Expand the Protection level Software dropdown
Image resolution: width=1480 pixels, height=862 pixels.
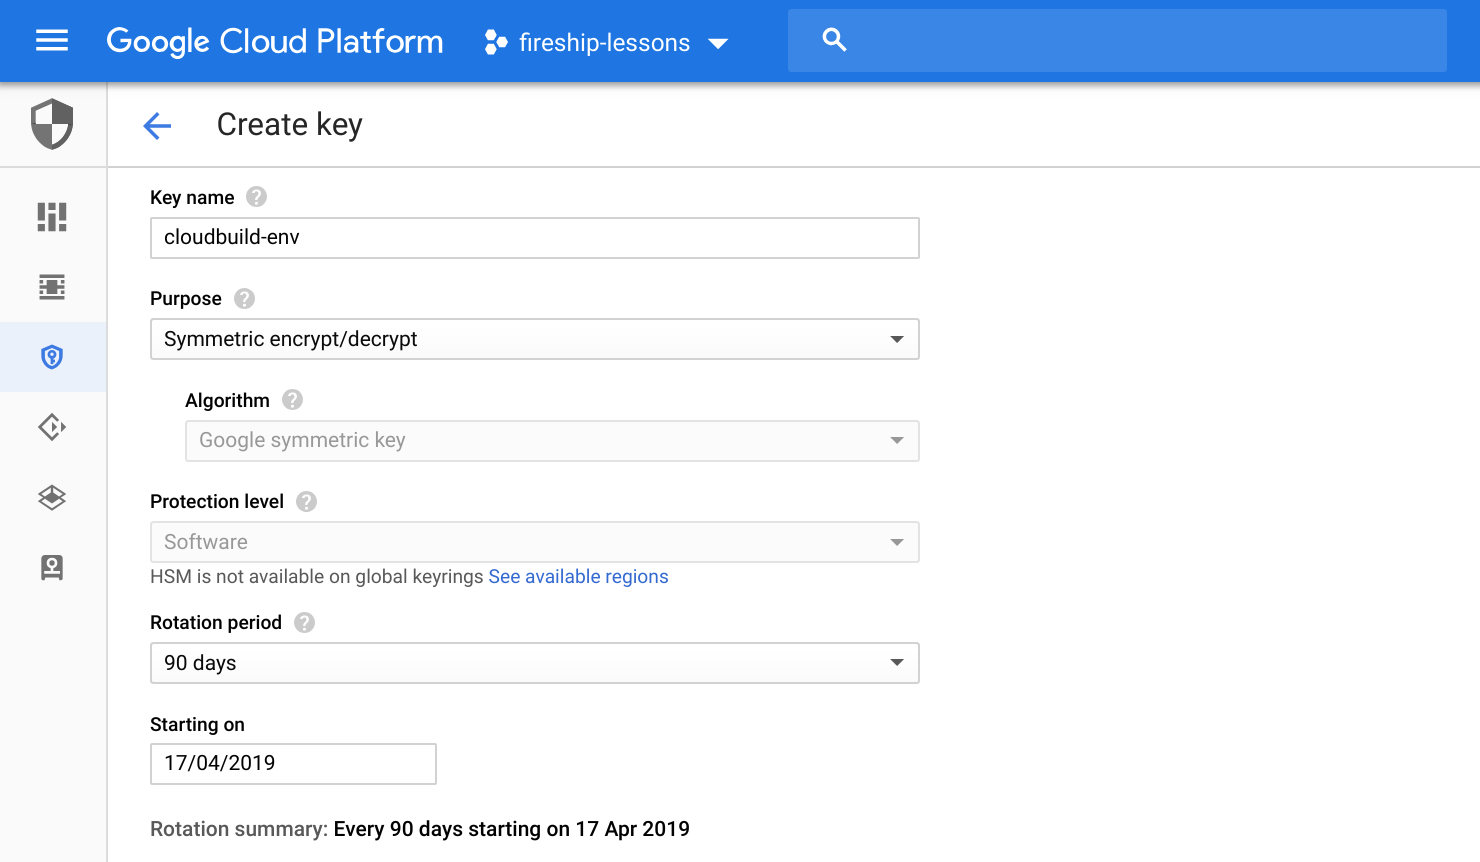click(x=534, y=543)
